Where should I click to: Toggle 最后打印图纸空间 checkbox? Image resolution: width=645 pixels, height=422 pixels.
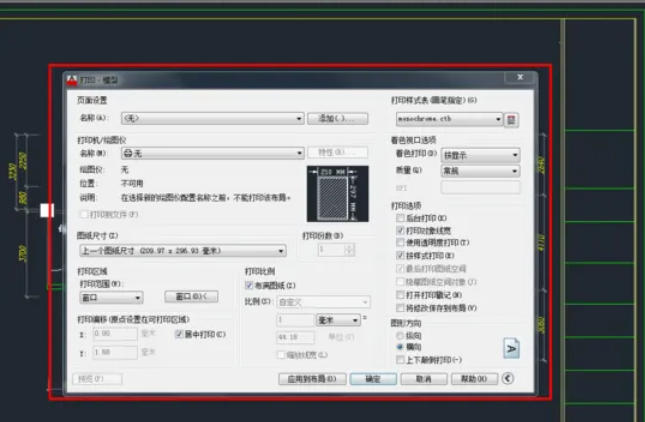[x=400, y=269]
